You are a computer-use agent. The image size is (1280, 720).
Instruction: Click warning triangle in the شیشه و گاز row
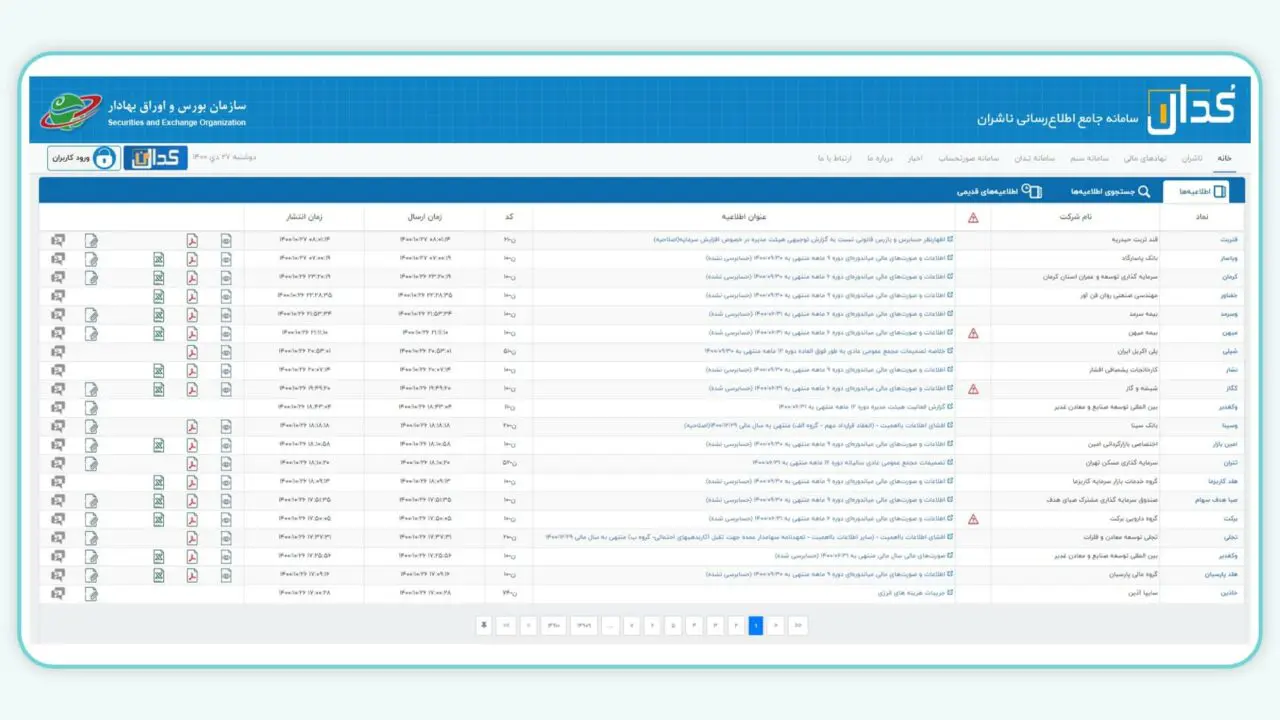point(973,389)
